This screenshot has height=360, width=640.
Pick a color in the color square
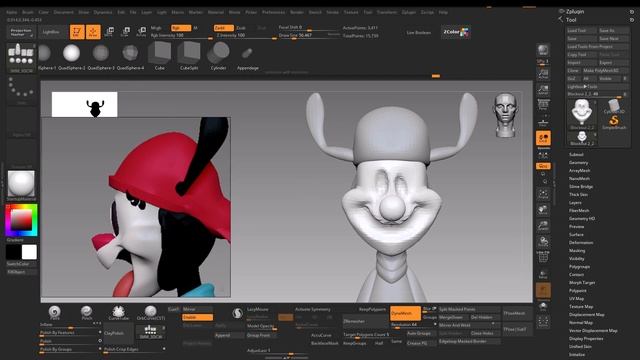tap(21, 220)
